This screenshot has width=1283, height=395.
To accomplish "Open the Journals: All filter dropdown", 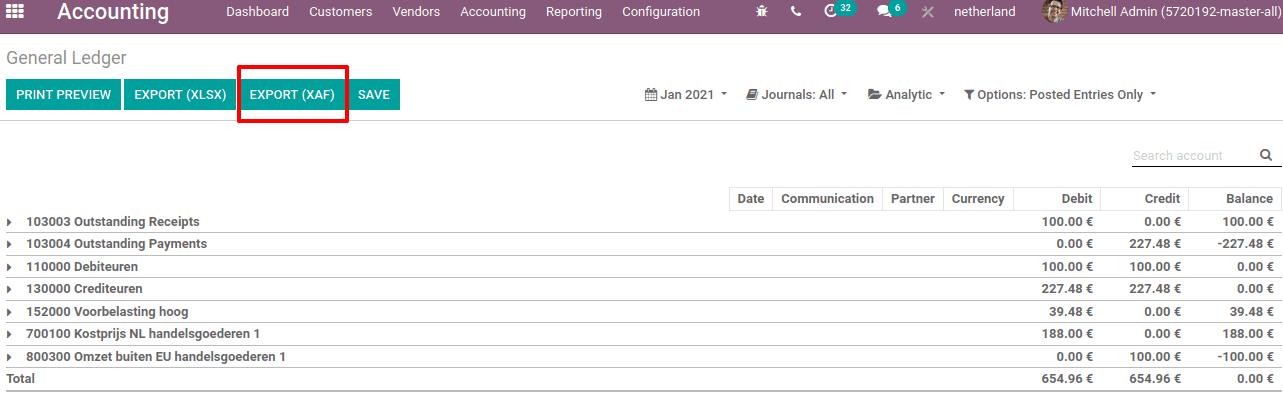I will 797,95.
